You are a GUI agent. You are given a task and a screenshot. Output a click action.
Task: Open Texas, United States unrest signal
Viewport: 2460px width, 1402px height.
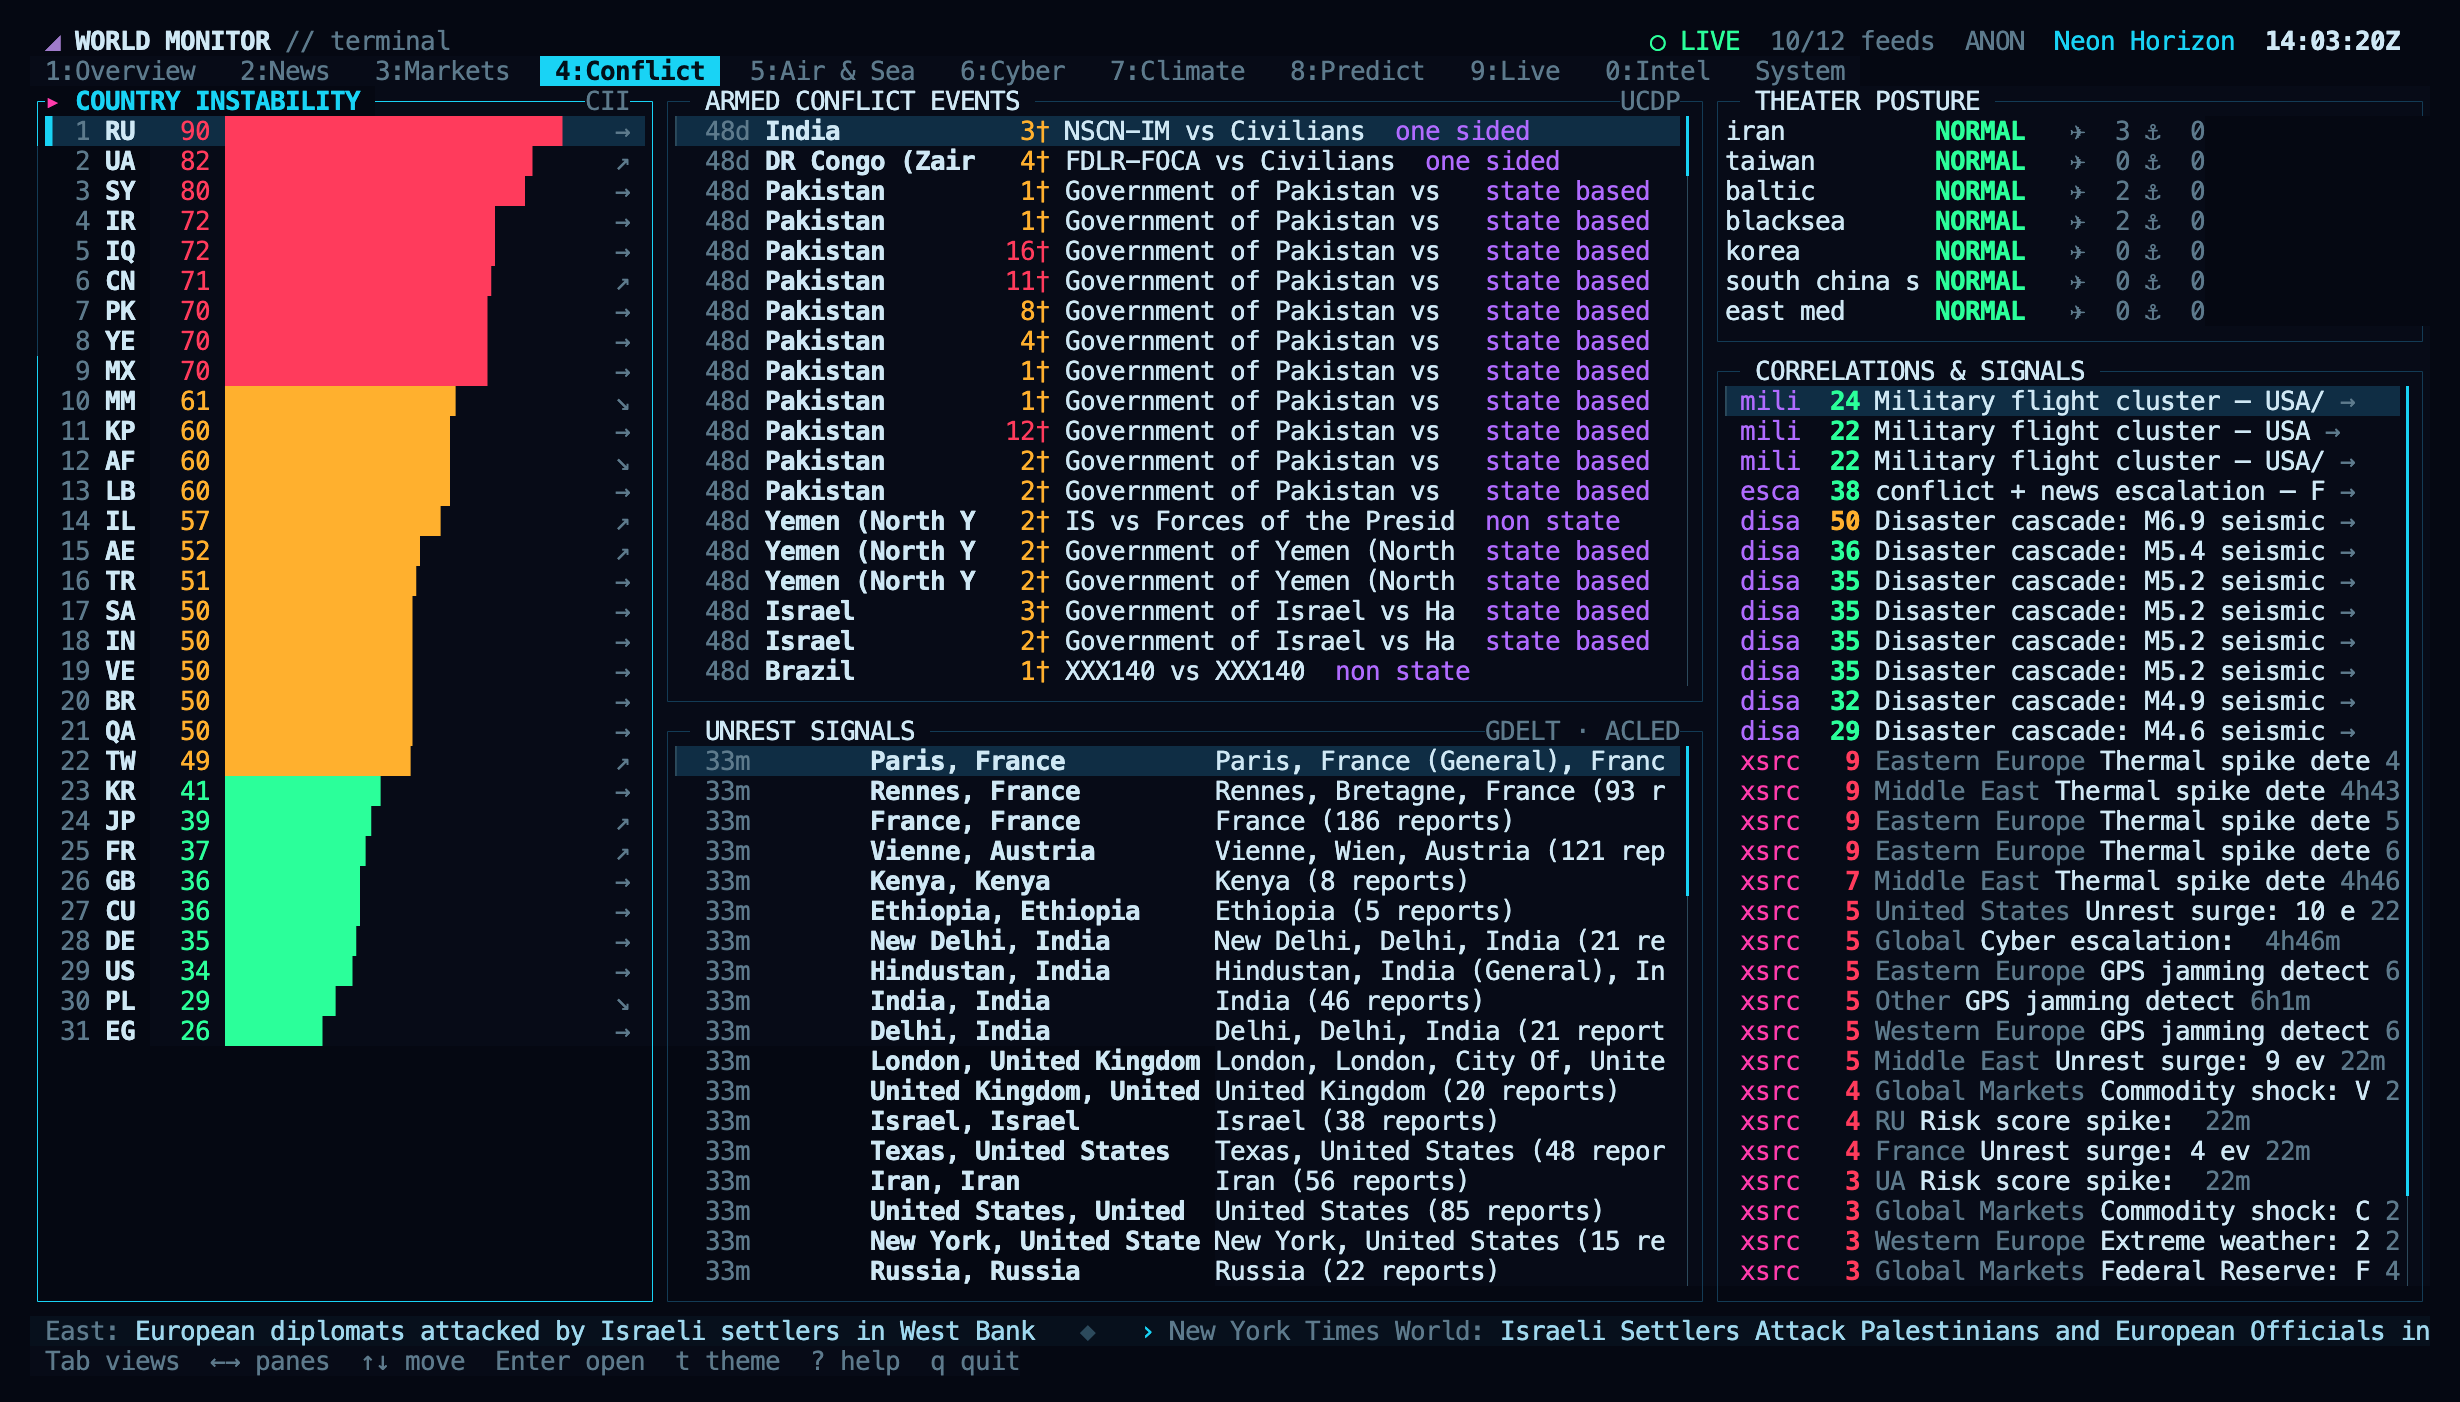(x=1178, y=1151)
